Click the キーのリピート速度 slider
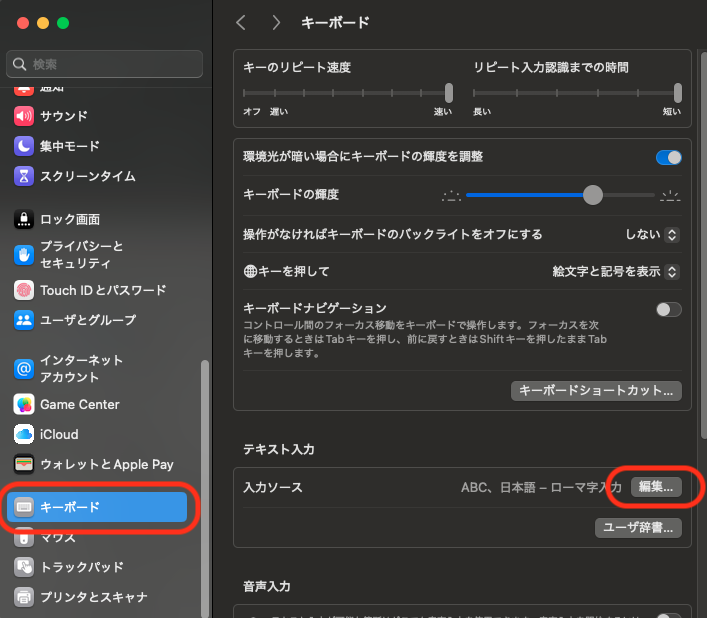Image resolution: width=707 pixels, height=618 pixels. point(347,93)
